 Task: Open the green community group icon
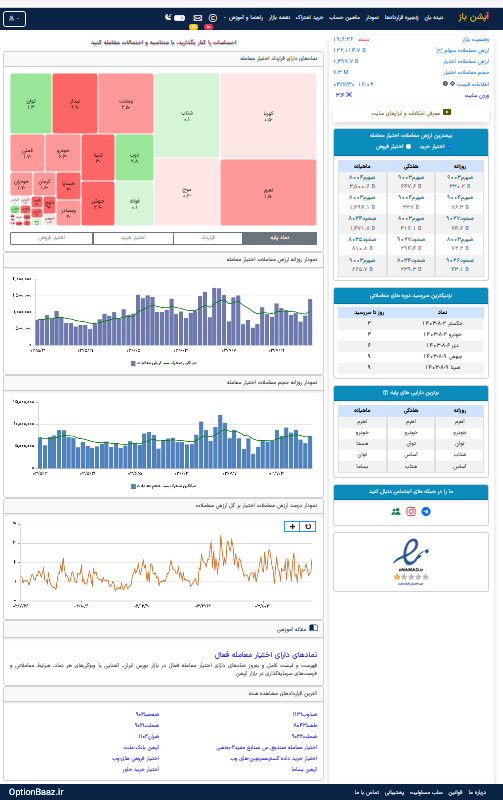(x=396, y=511)
